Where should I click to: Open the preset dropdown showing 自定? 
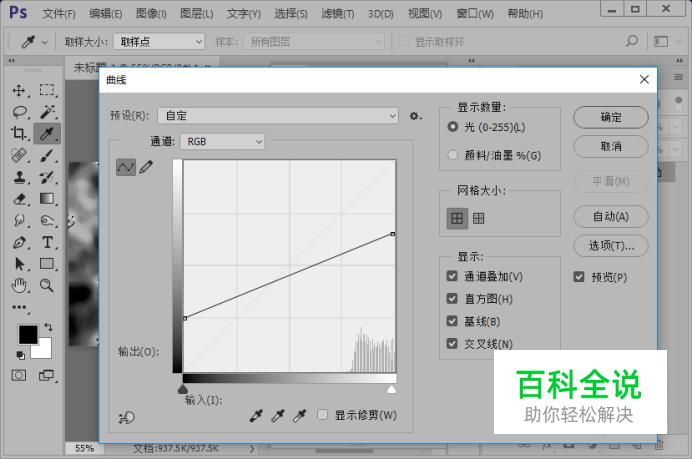coord(278,116)
